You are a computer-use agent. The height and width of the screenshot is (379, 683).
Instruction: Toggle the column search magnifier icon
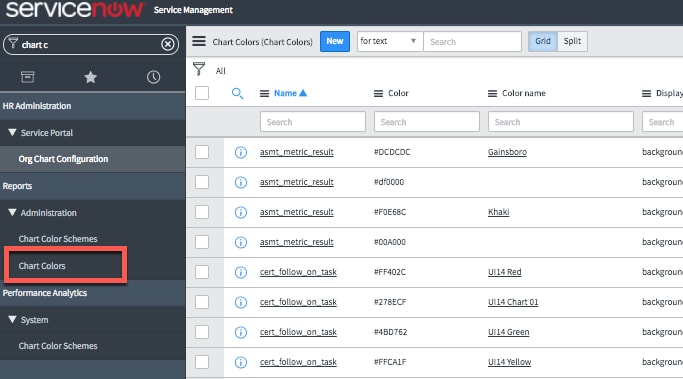tap(237, 93)
